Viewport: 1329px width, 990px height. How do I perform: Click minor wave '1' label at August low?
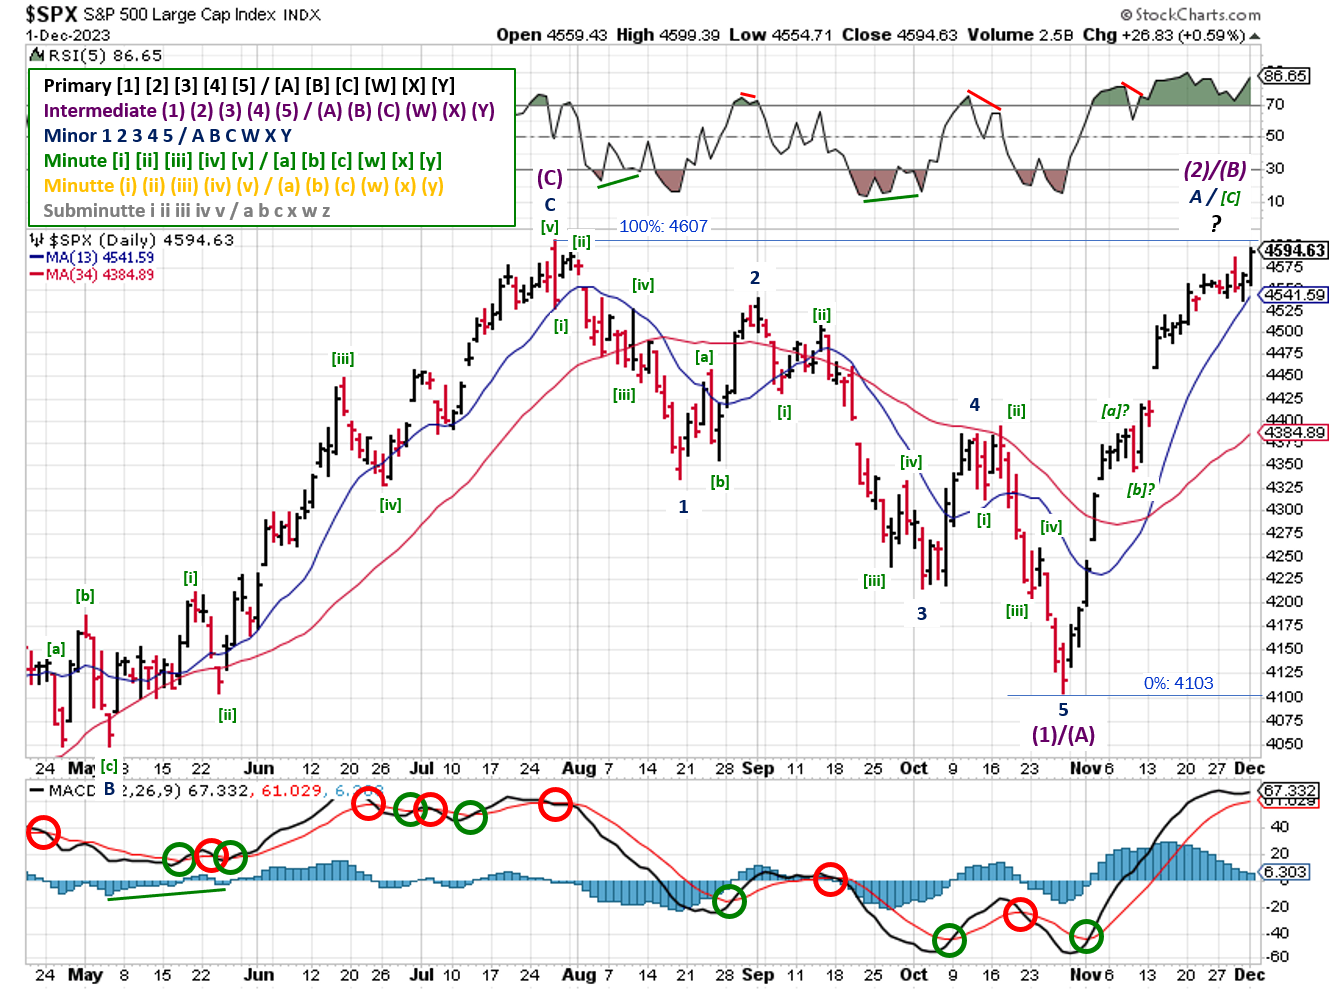(683, 507)
